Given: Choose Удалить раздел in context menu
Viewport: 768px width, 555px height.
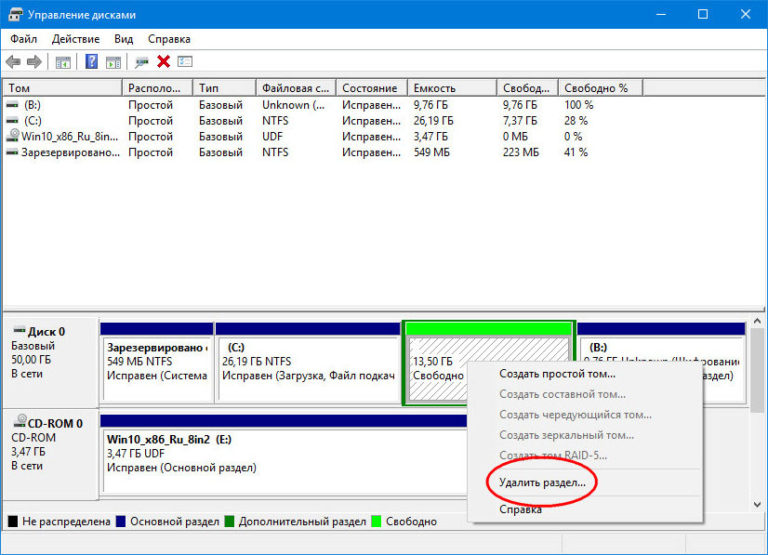Looking at the screenshot, I should point(542,482).
